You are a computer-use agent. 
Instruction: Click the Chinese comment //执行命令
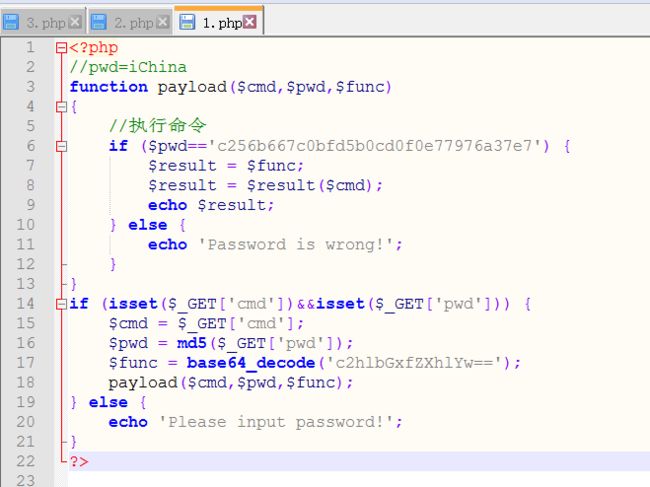click(158, 126)
